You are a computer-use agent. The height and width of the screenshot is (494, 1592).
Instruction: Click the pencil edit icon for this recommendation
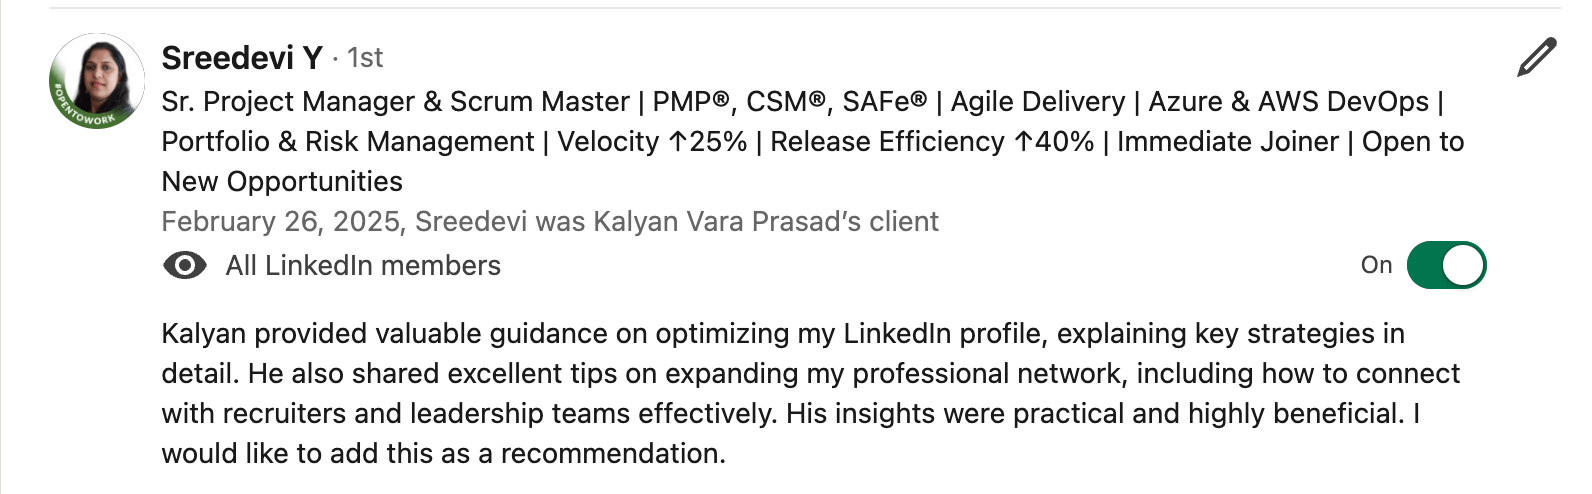tap(1536, 58)
